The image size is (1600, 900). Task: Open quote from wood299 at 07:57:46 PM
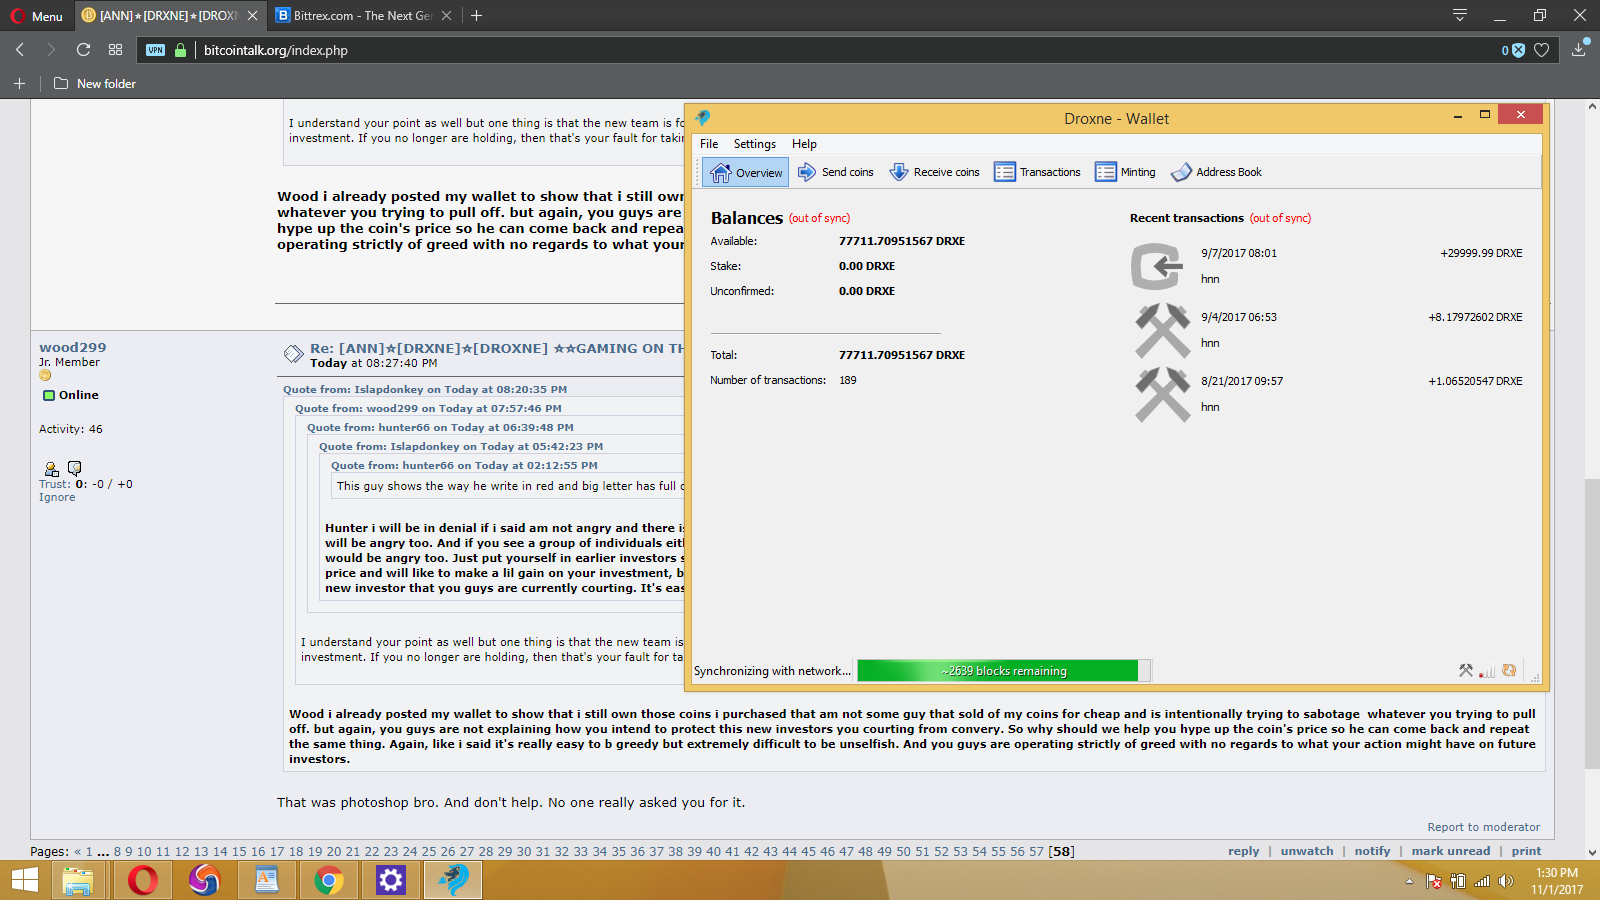click(428, 408)
